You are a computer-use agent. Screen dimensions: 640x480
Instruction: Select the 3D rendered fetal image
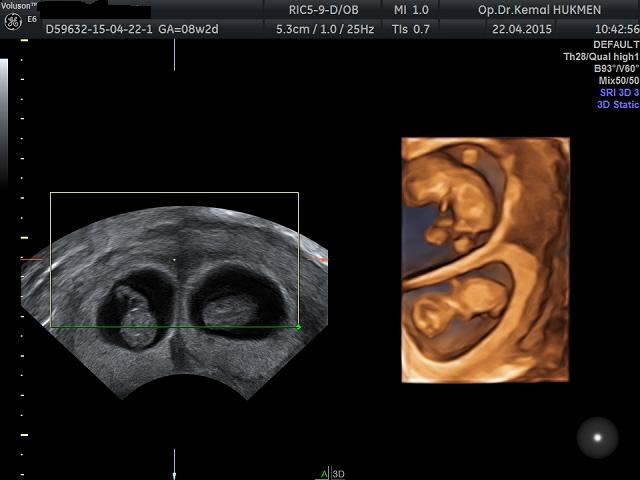pos(485,260)
